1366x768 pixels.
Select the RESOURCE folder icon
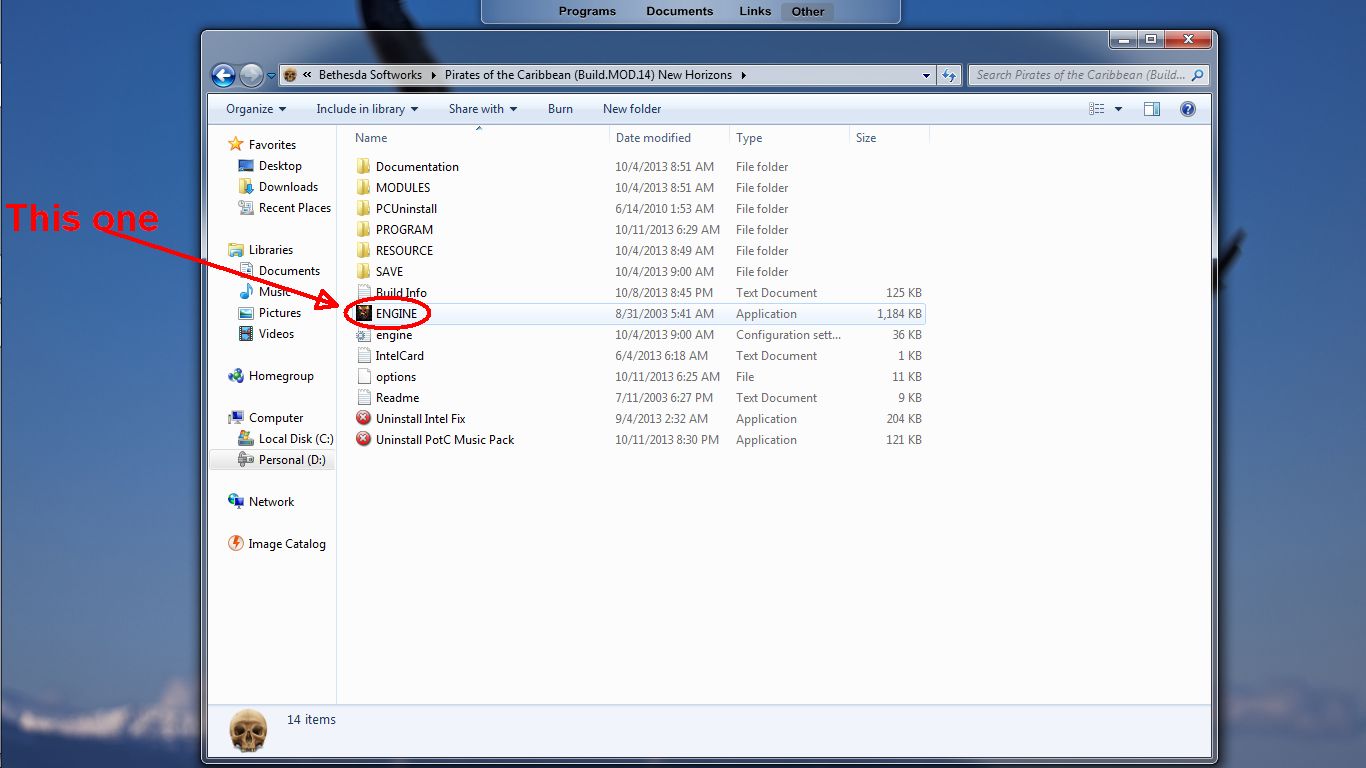364,250
